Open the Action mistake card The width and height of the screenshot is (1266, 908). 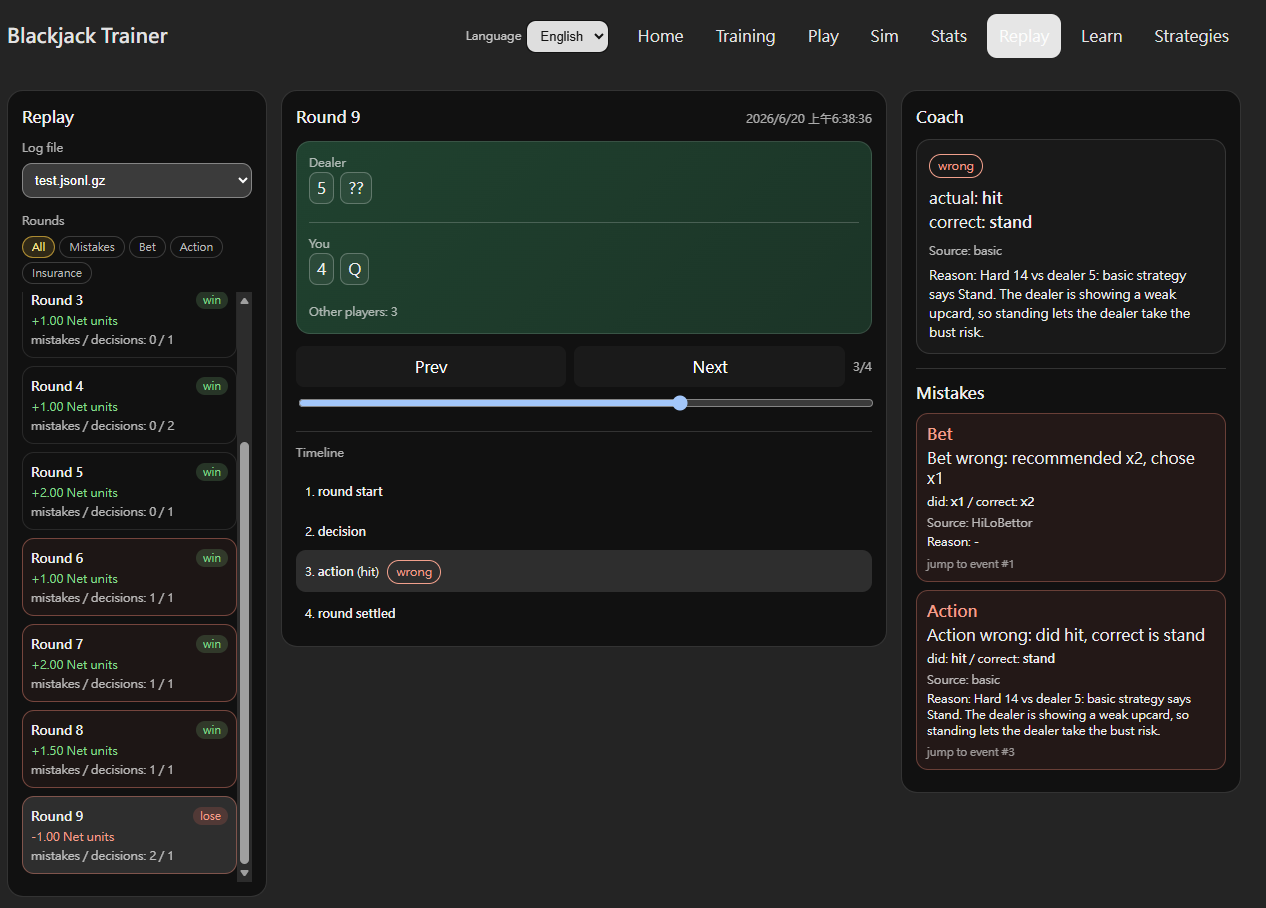coord(1071,680)
